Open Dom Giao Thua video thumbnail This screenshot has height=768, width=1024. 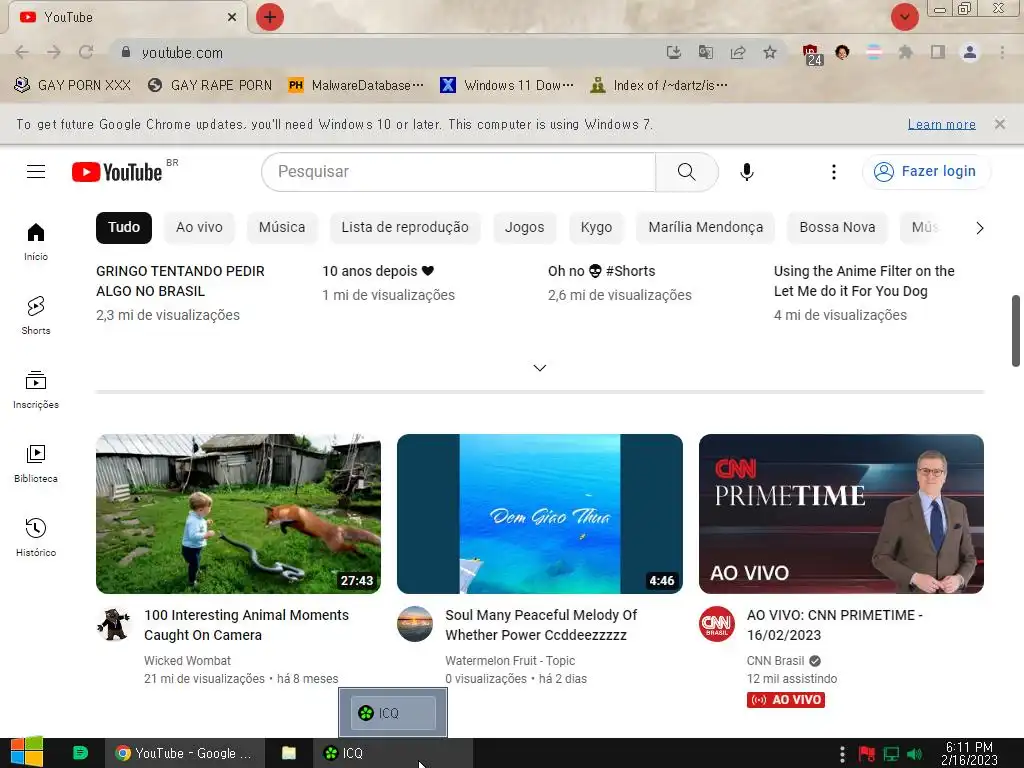click(x=539, y=514)
